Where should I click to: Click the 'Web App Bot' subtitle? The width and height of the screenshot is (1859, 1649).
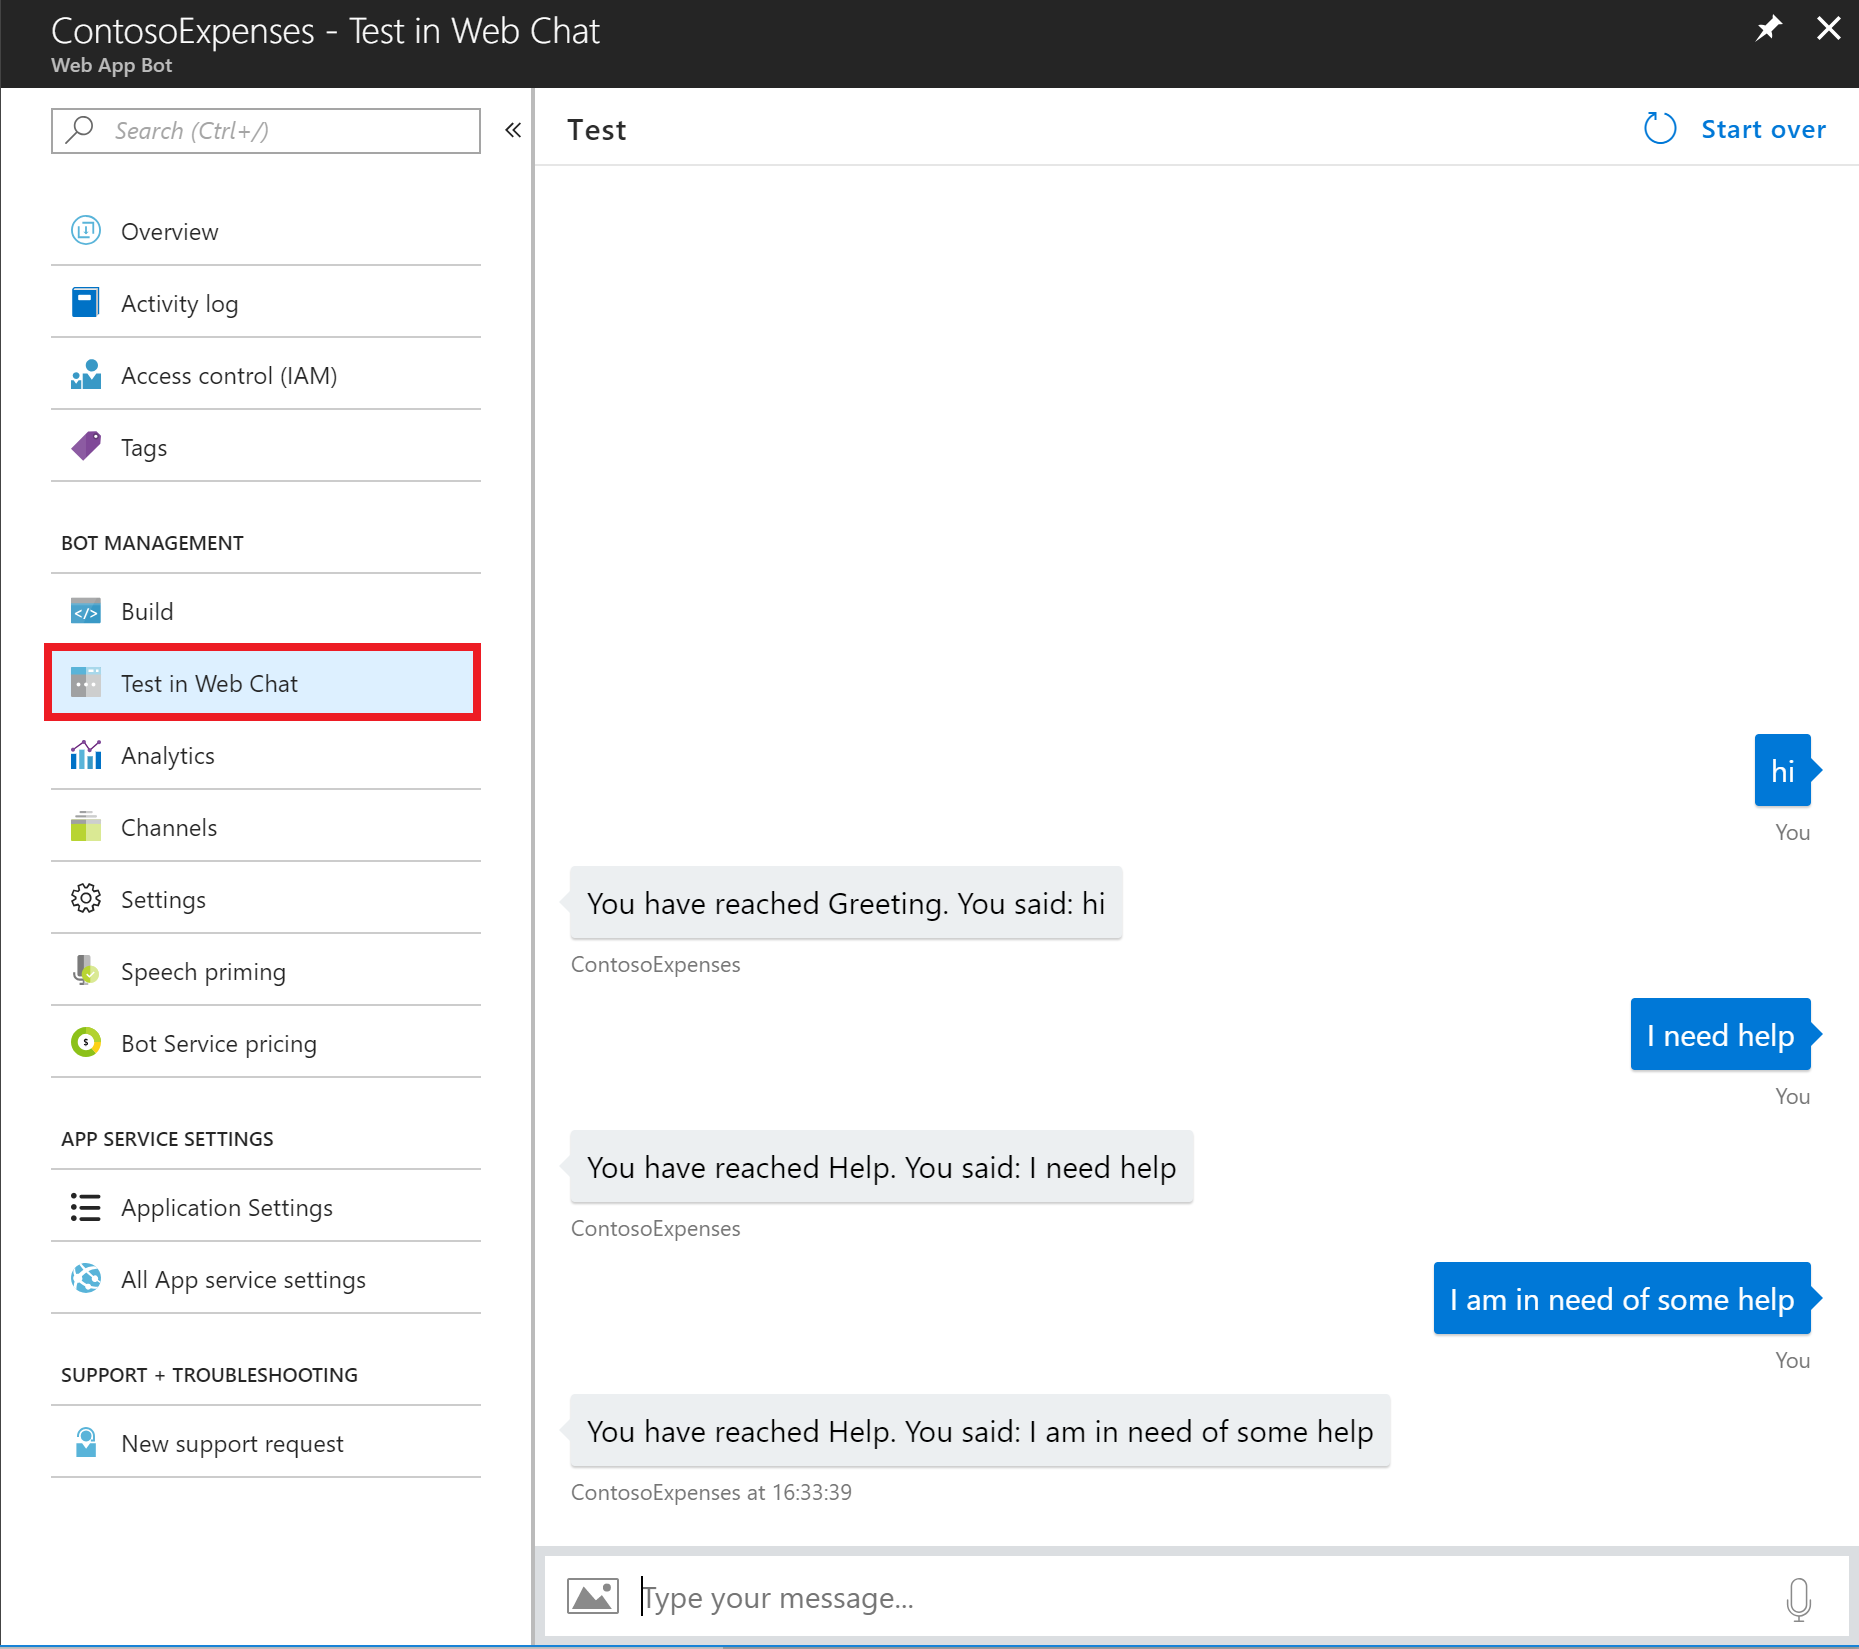coord(111,66)
